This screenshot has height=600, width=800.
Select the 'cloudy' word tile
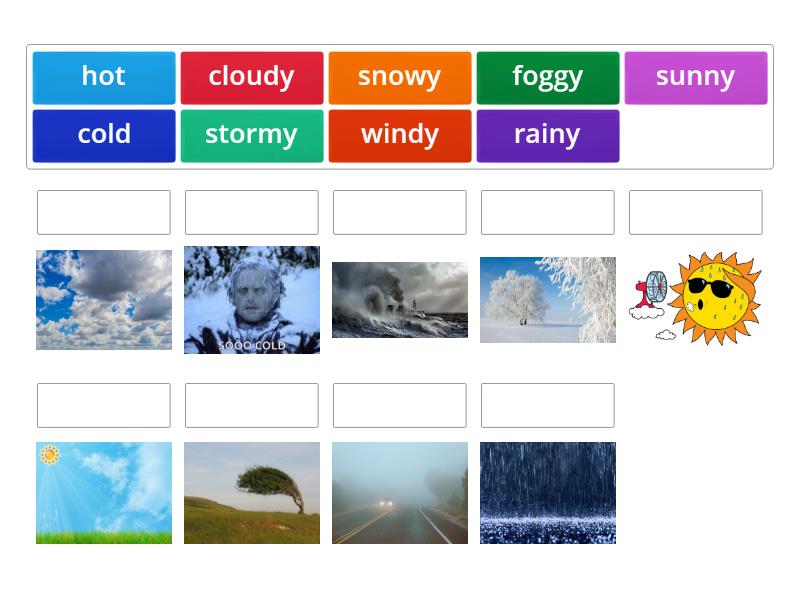251,76
